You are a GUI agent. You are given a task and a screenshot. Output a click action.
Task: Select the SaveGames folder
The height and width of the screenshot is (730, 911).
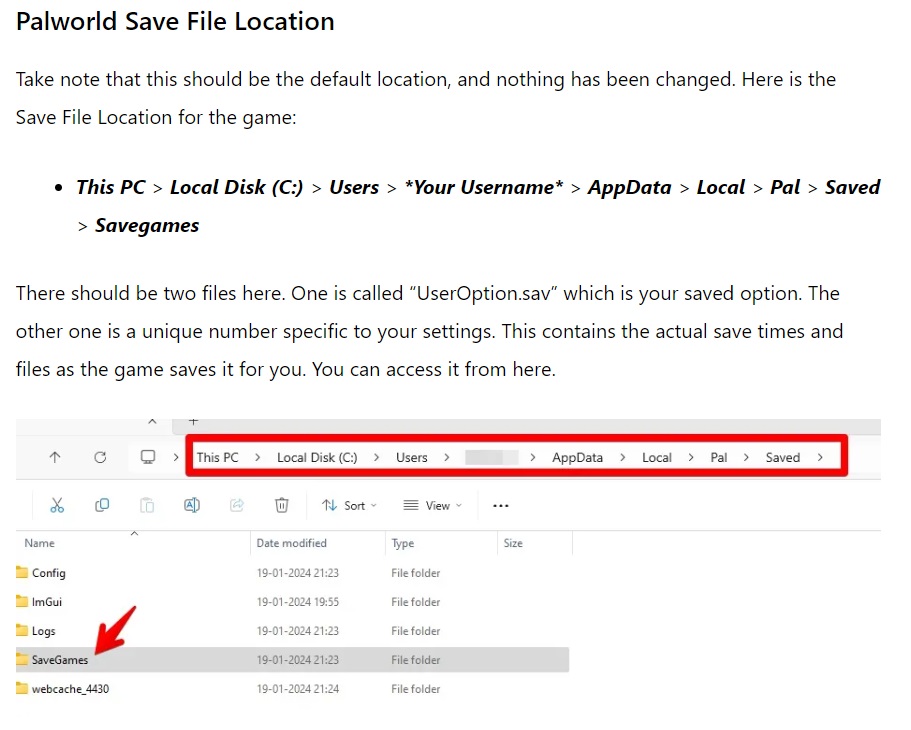click(x=60, y=660)
